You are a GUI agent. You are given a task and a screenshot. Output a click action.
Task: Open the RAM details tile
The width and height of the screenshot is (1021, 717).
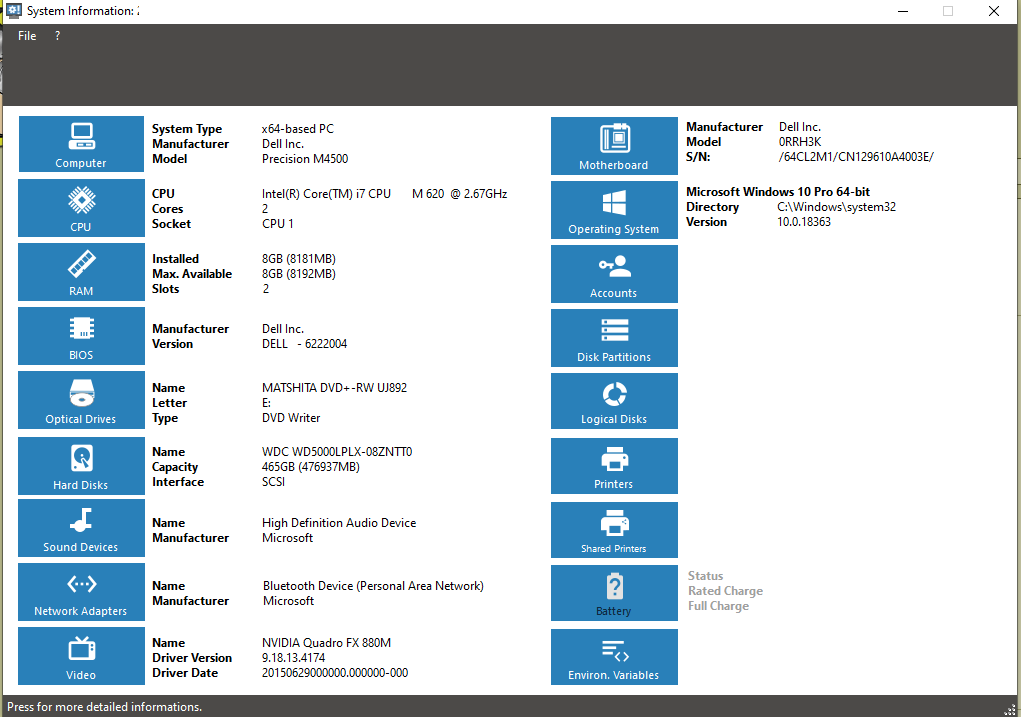pos(81,272)
